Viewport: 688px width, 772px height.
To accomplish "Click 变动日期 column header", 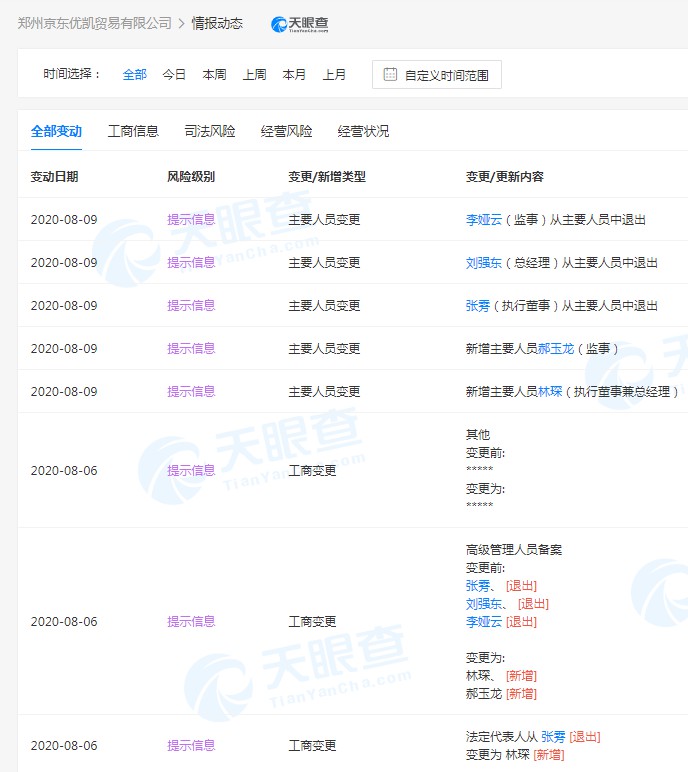I will 55,177.
